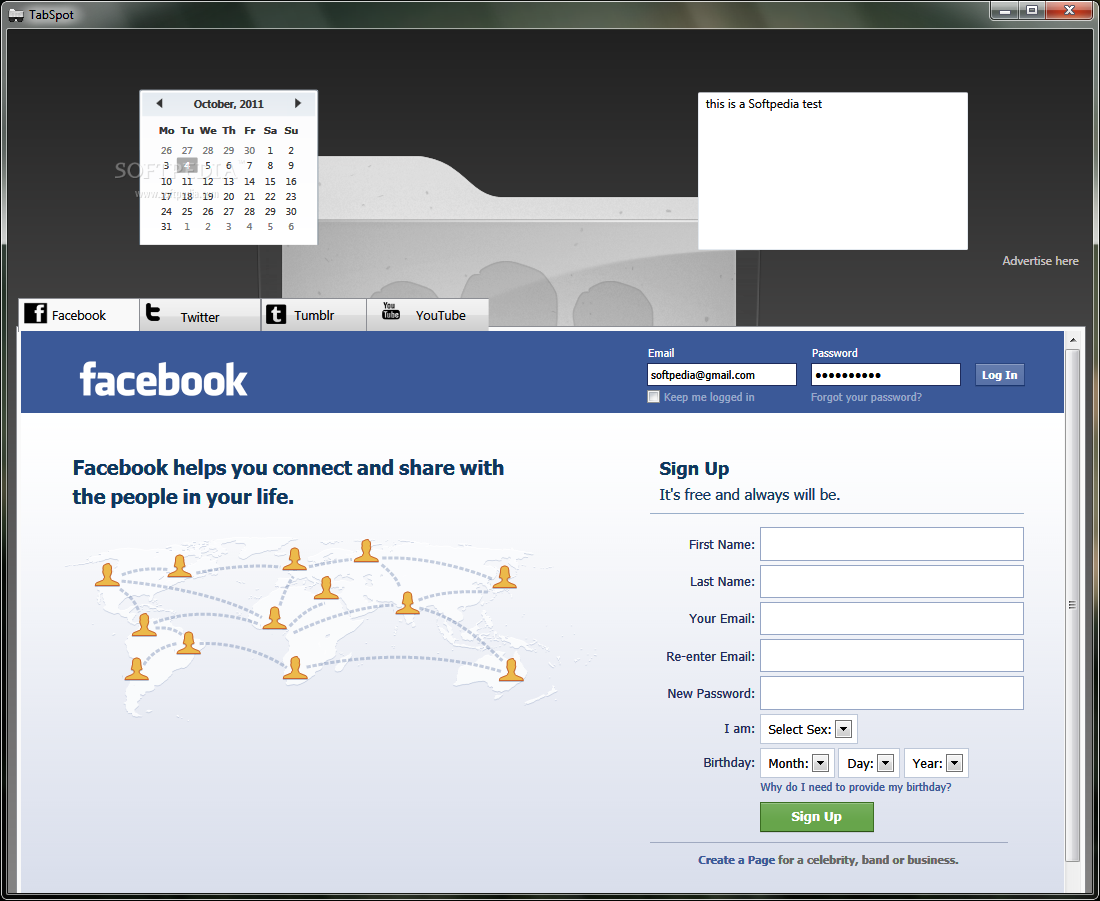Maximize the TabSpot window

(x=1032, y=11)
